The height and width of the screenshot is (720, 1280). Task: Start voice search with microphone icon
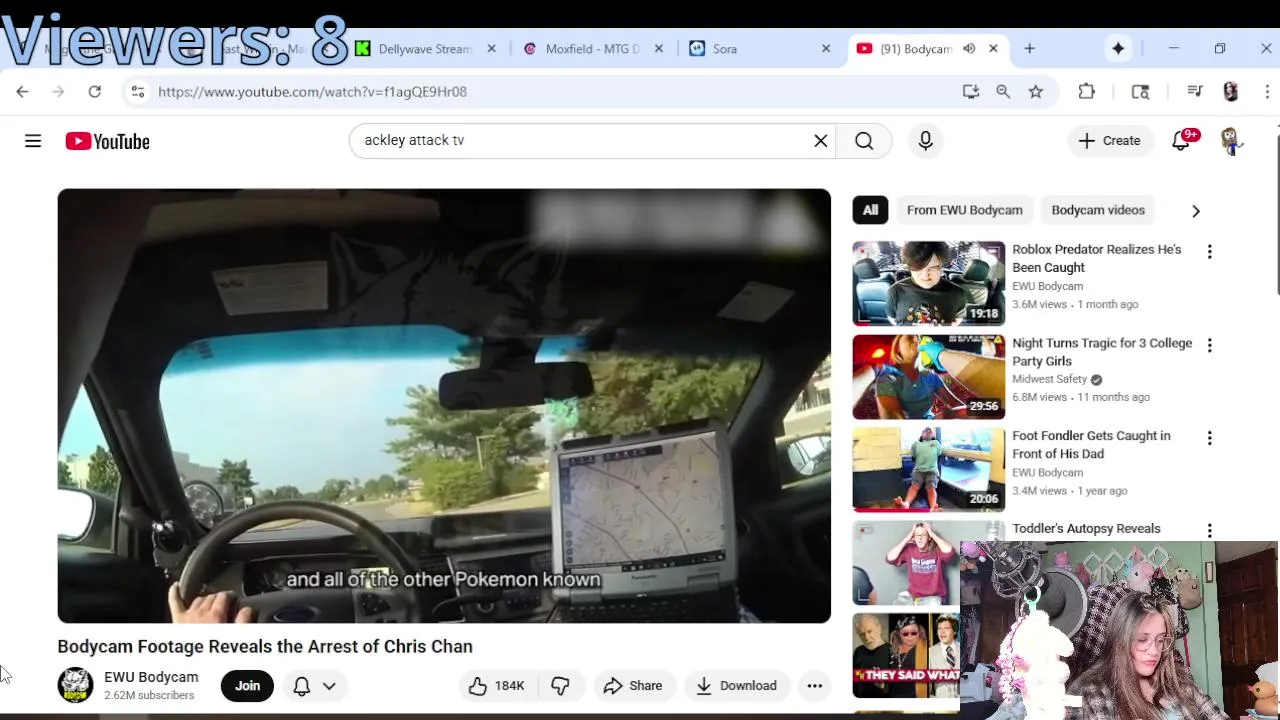[x=925, y=141]
